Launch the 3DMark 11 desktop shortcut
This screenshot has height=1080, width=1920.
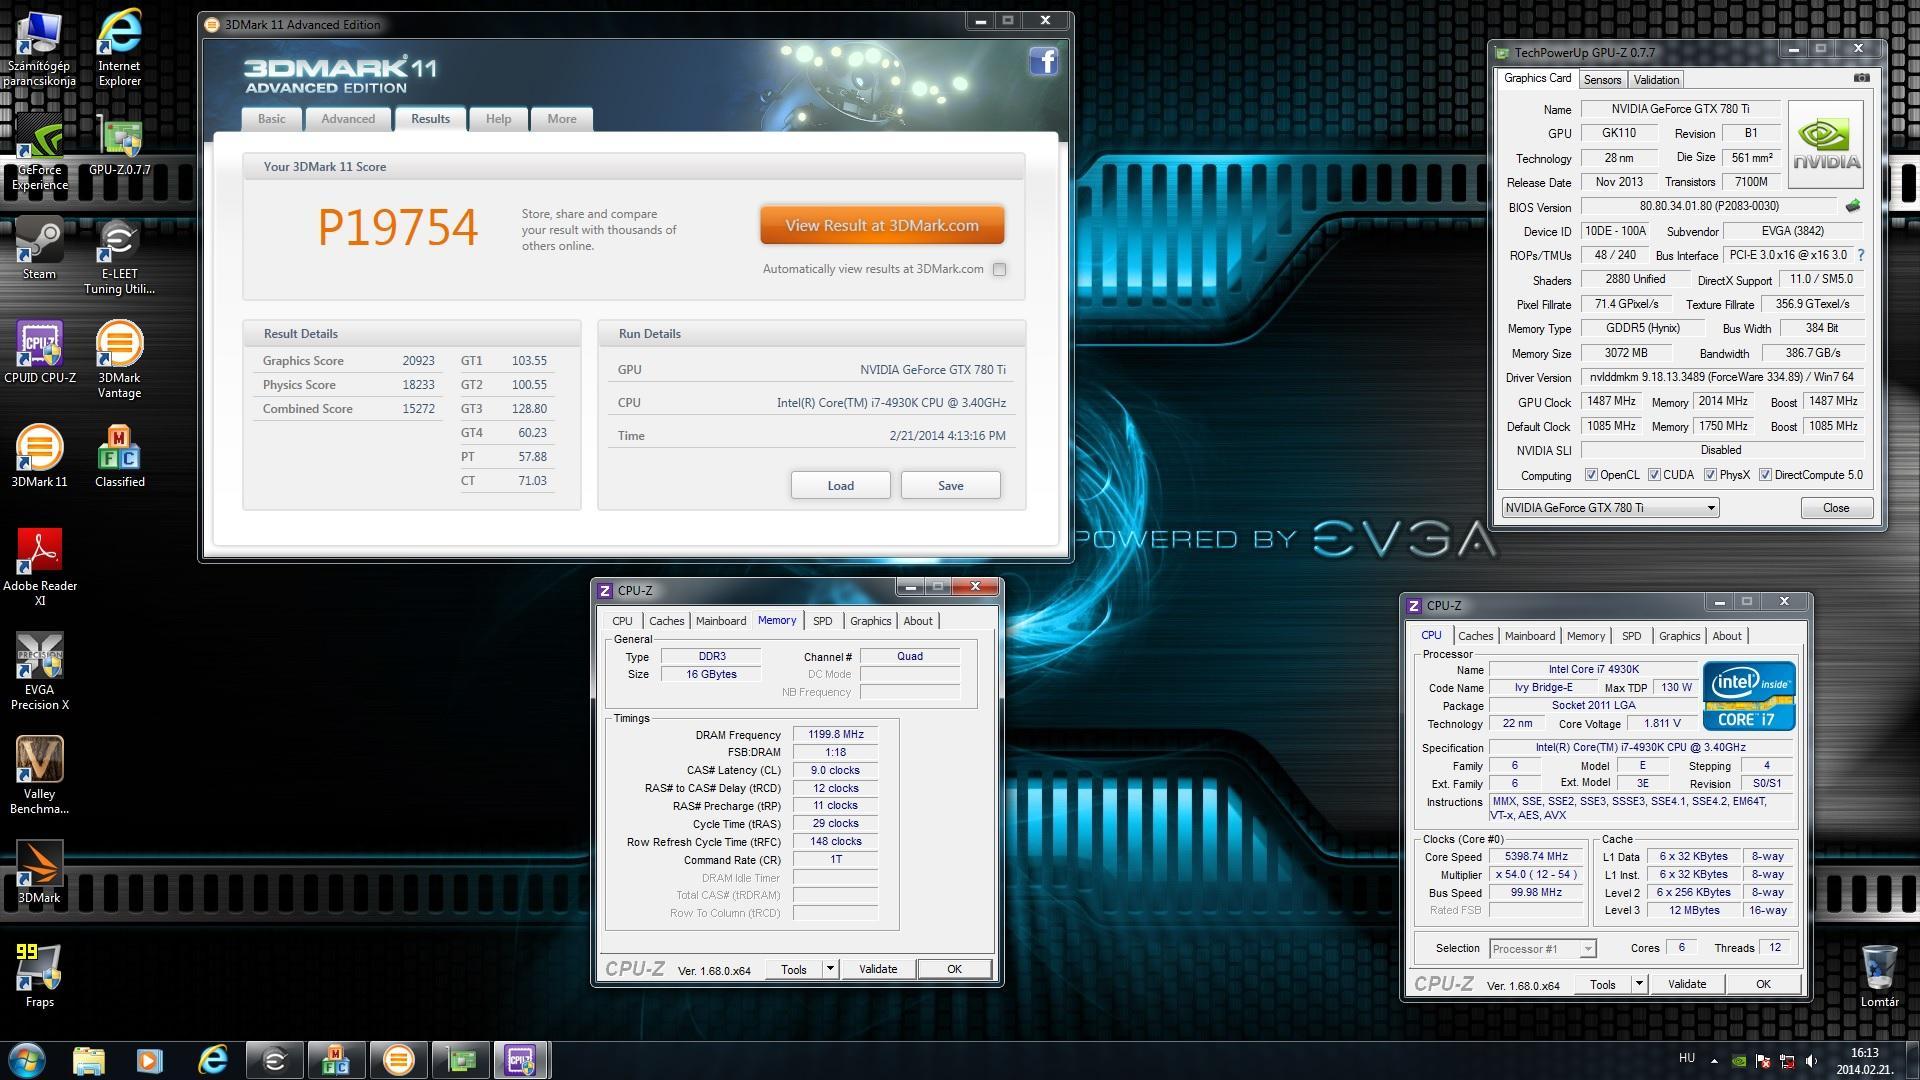tap(39, 457)
